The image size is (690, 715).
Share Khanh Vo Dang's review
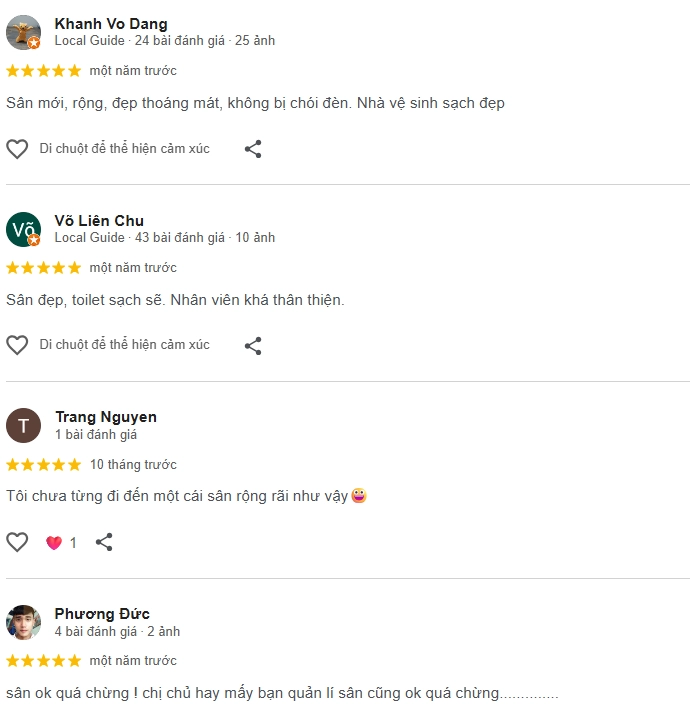[x=253, y=149]
